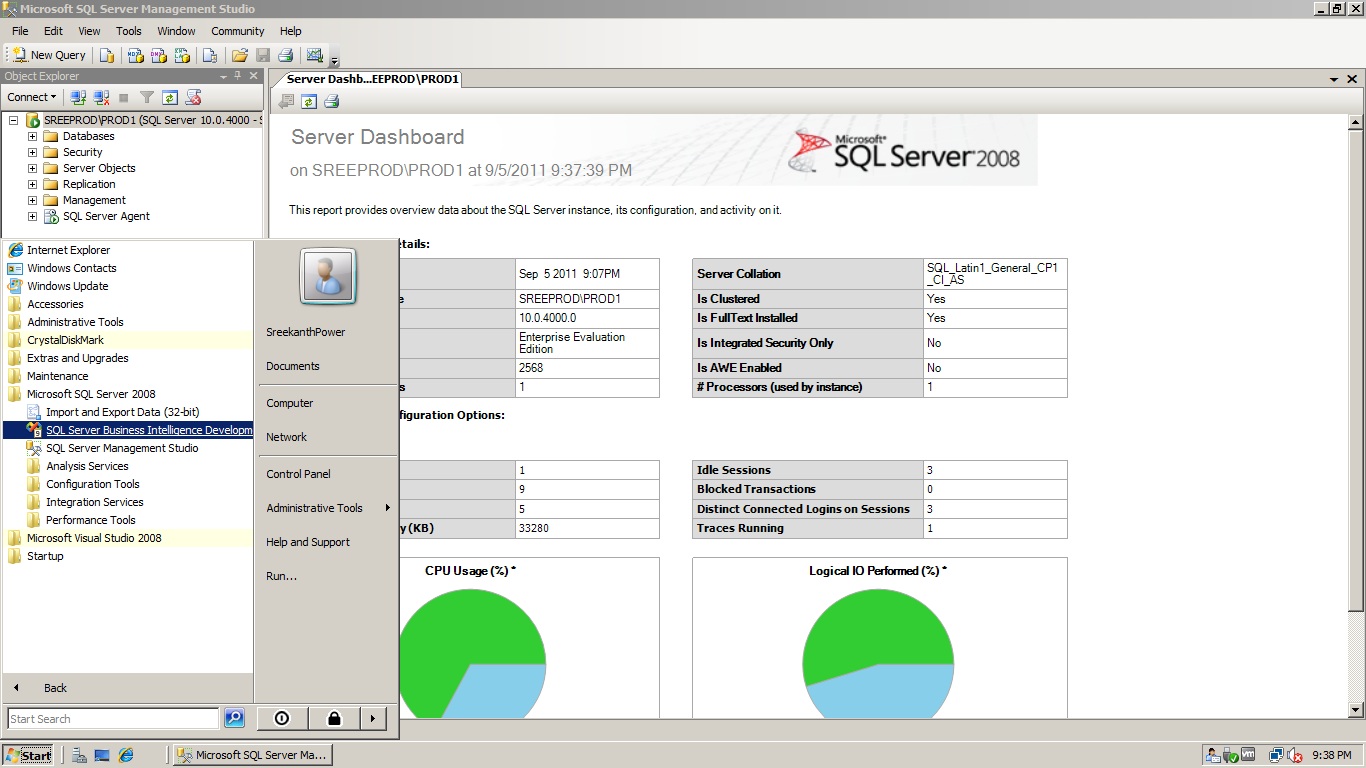
Task: Click the SreekanthPower user account picture
Action: pyautogui.click(x=328, y=276)
